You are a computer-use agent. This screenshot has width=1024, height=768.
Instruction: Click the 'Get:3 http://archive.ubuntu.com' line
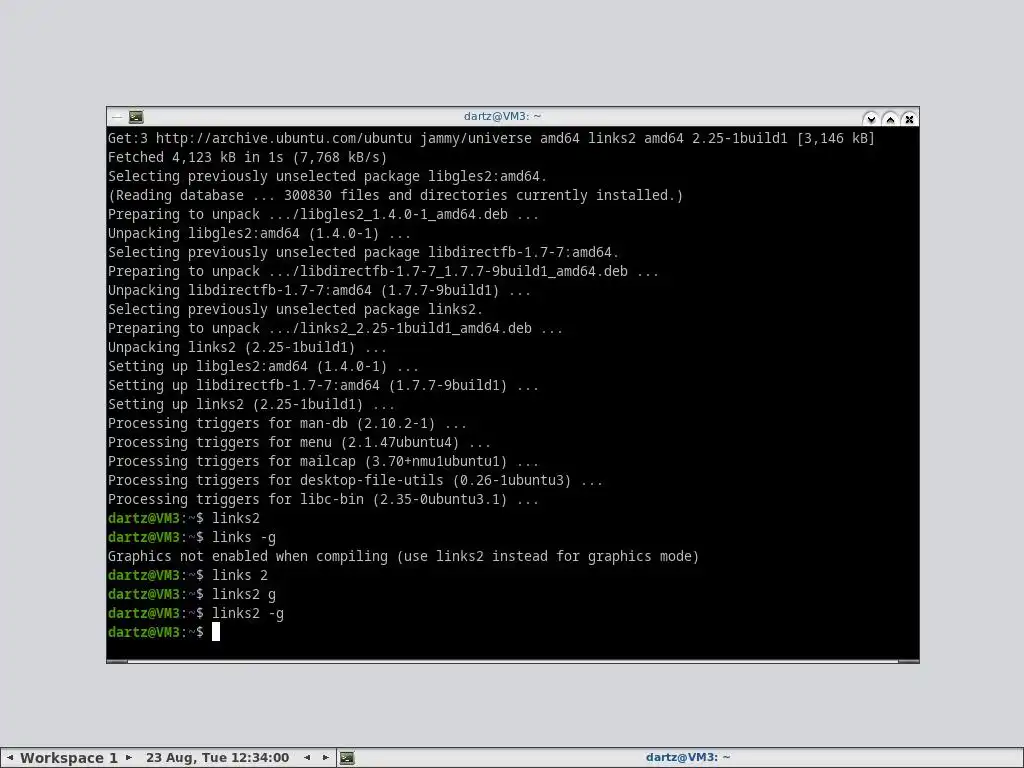point(491,138)
